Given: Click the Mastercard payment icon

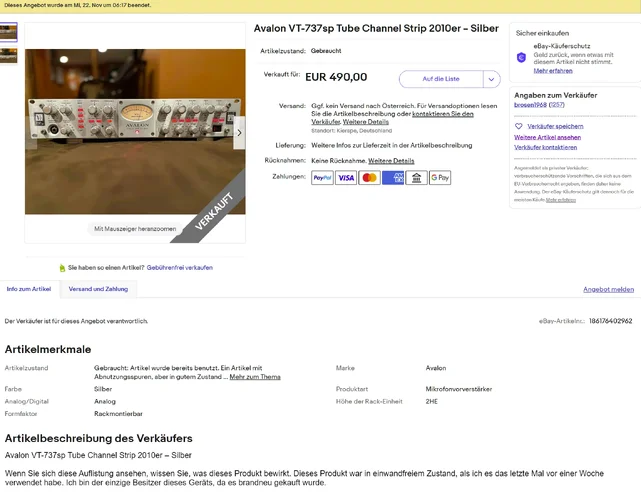Looking at the screenshot, I should click(x=370, y=178).
